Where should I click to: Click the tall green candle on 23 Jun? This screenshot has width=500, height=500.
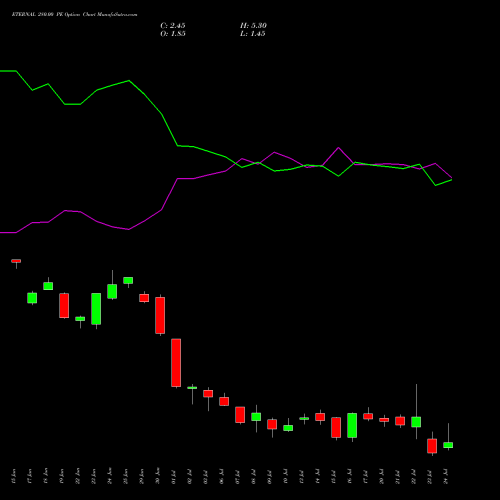[x=96, y=309]
